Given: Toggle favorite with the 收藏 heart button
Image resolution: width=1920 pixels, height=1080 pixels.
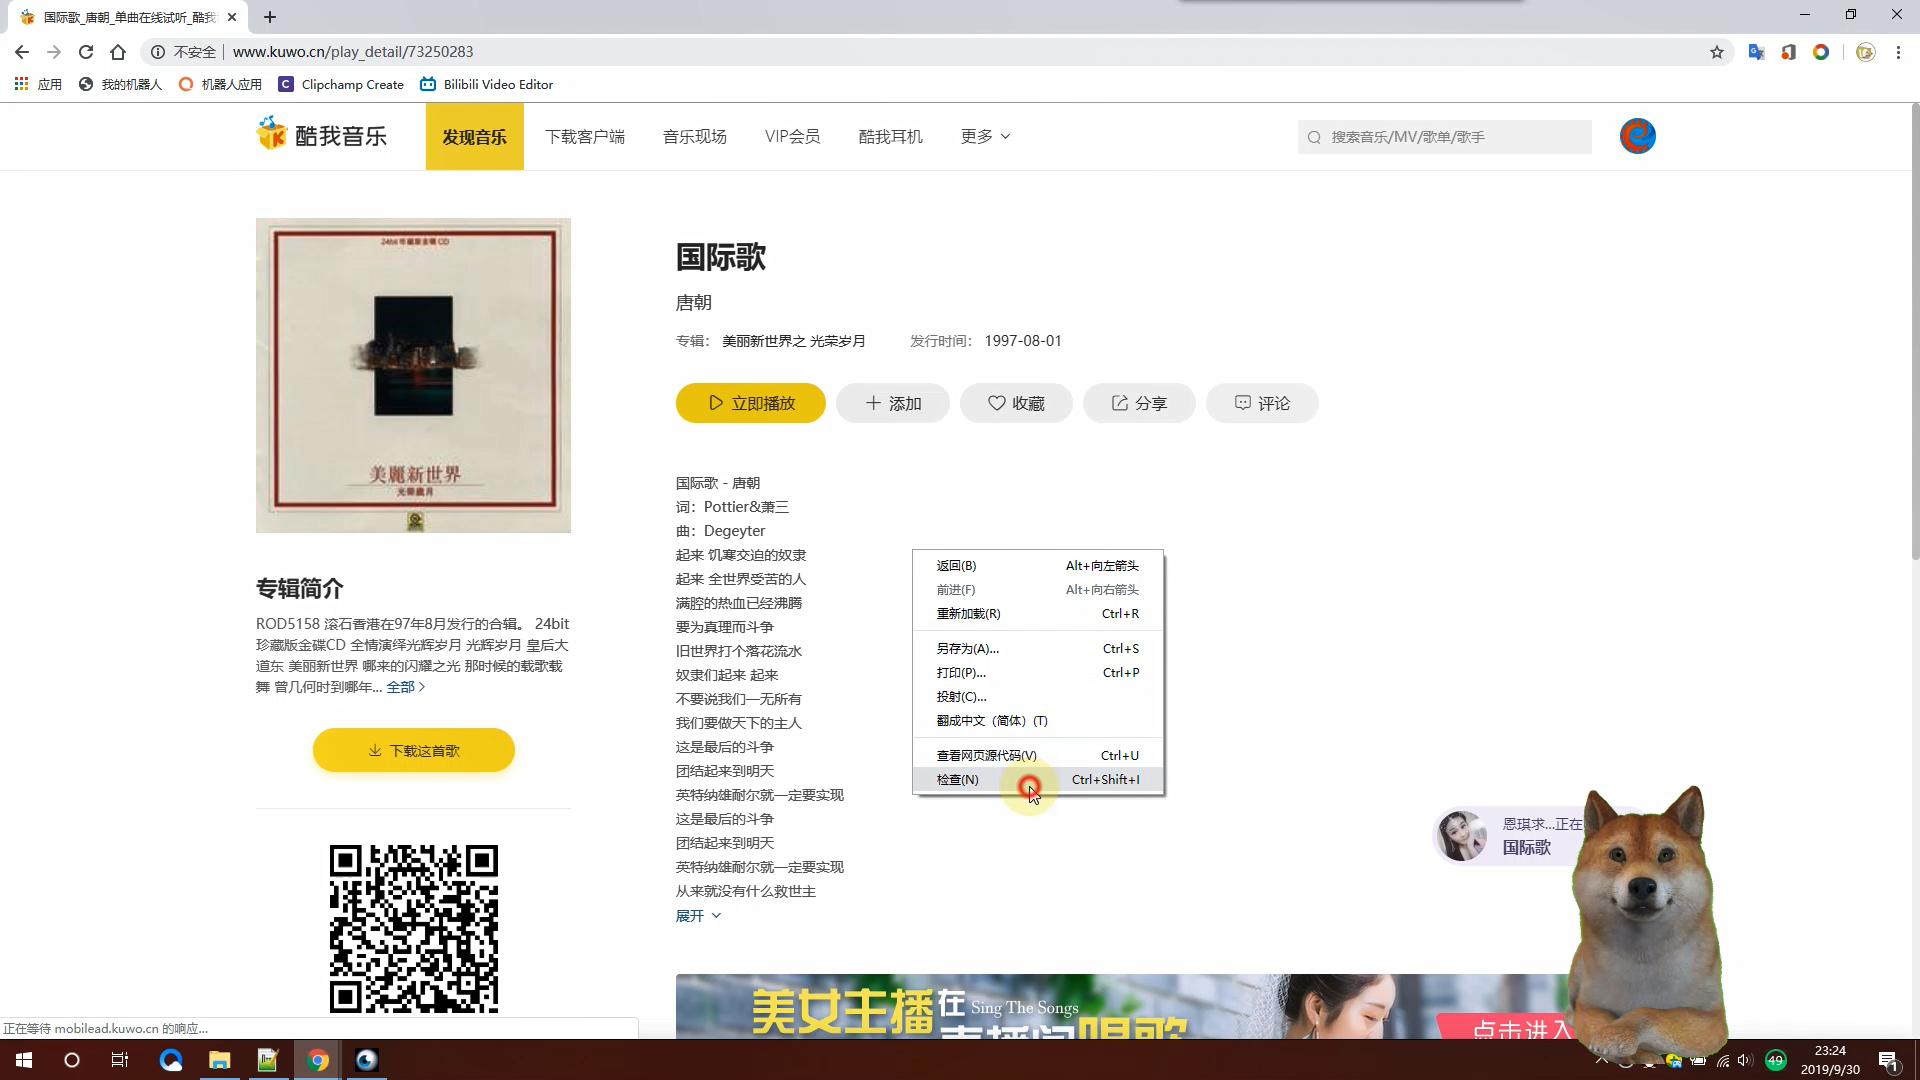Looking at the screenshot, I should pyautogui.click(x=1016, y=403).
